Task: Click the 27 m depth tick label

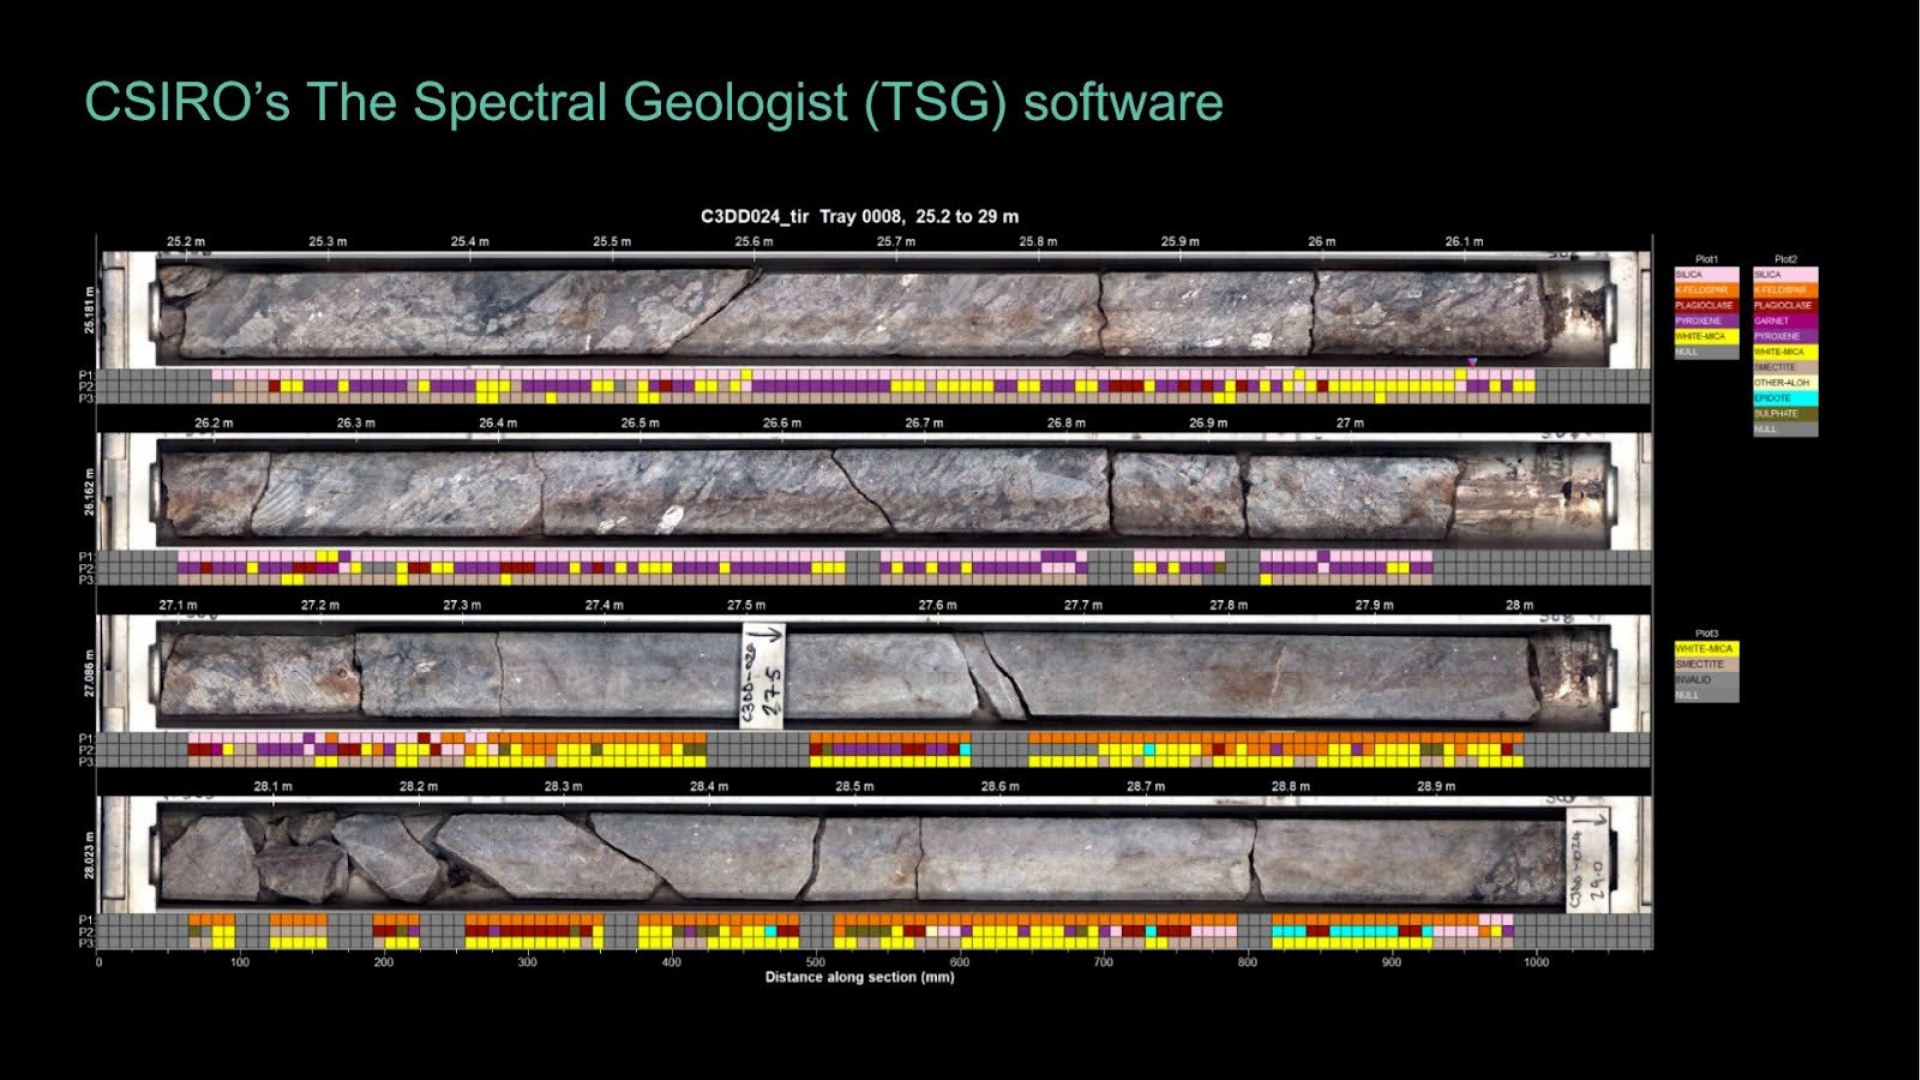Action: pos(1350,423)
